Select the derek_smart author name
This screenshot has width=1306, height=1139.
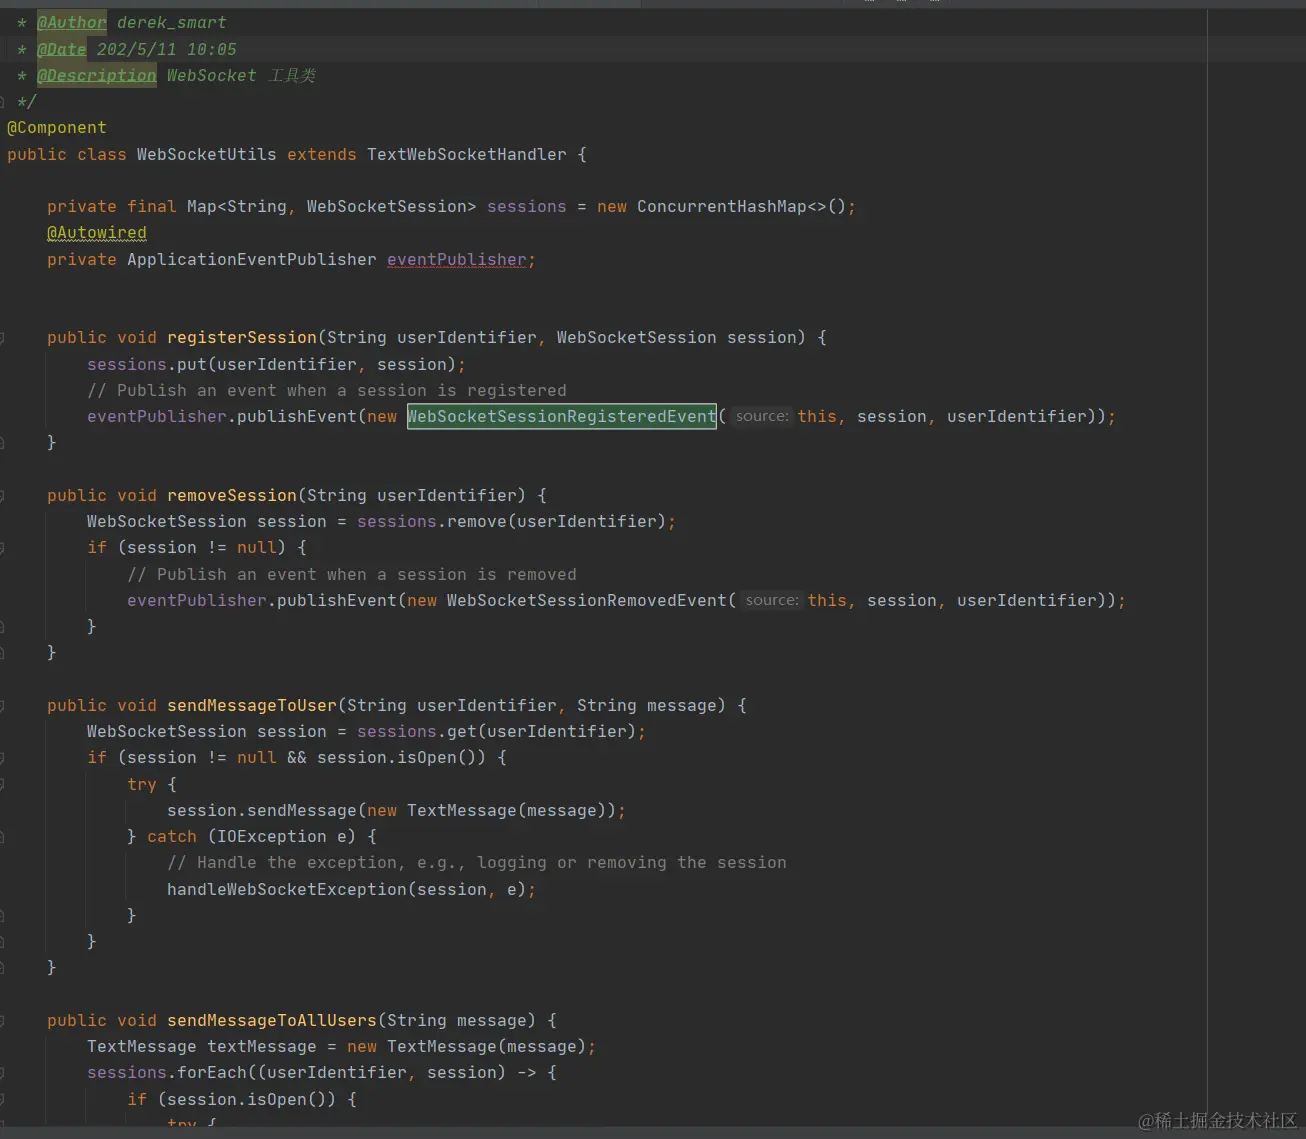tap(172, 22)
